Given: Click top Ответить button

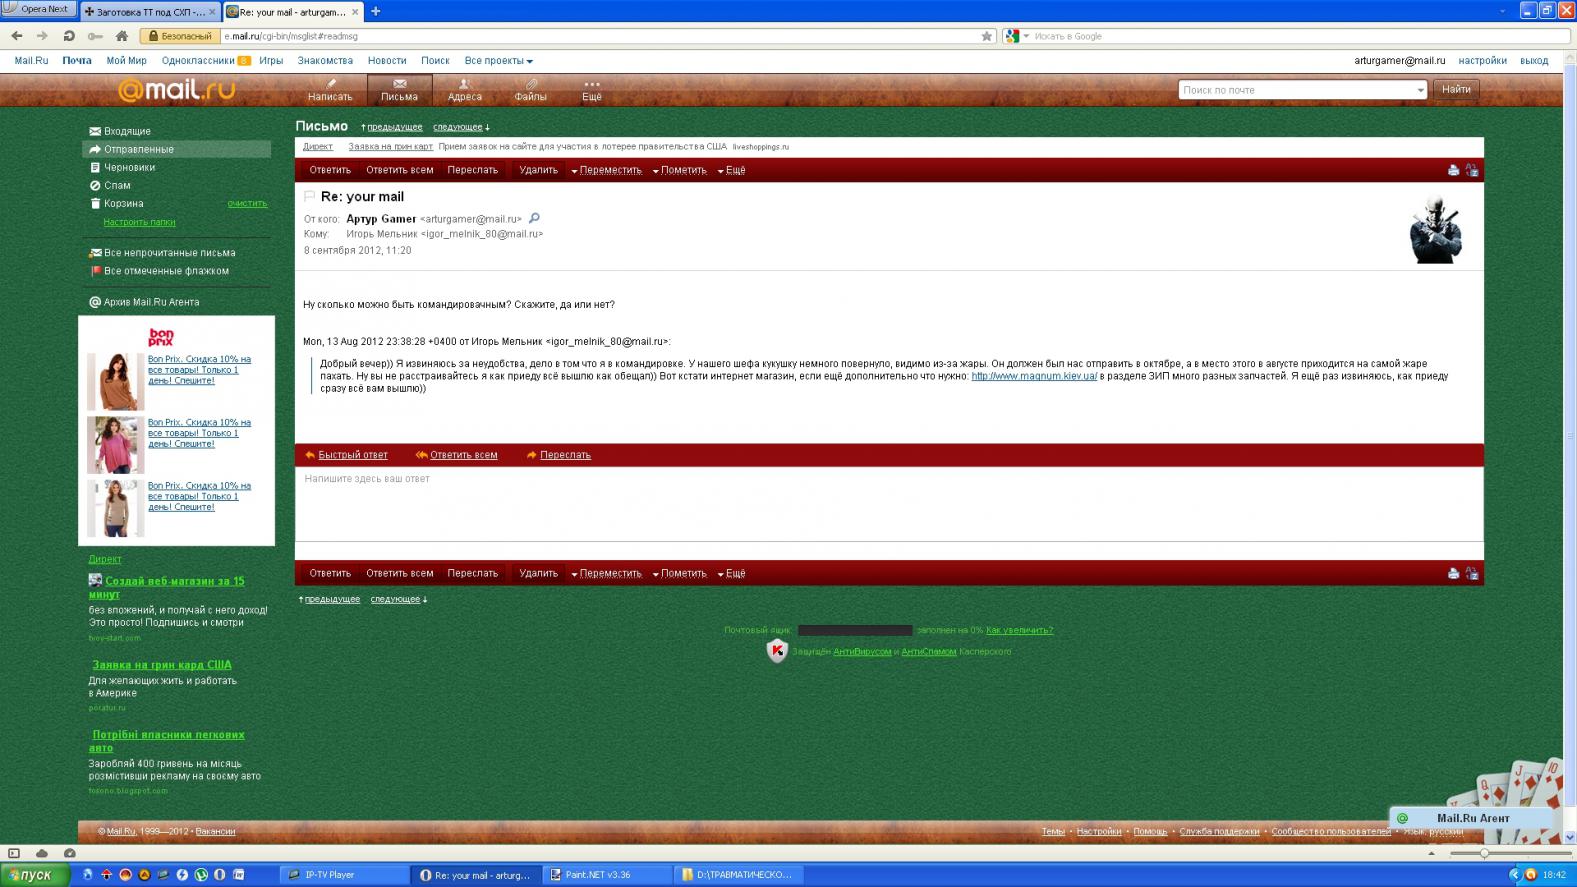Looking at the screenshot, I should (330, 170).
